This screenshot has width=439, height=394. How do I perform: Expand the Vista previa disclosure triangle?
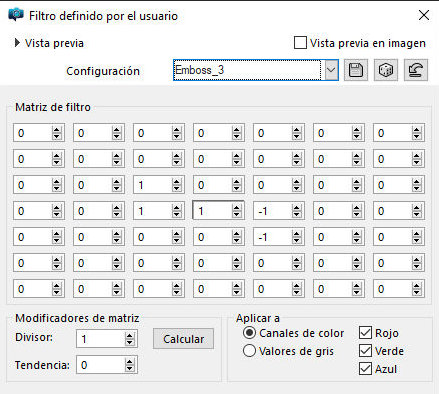coord(17,43)
